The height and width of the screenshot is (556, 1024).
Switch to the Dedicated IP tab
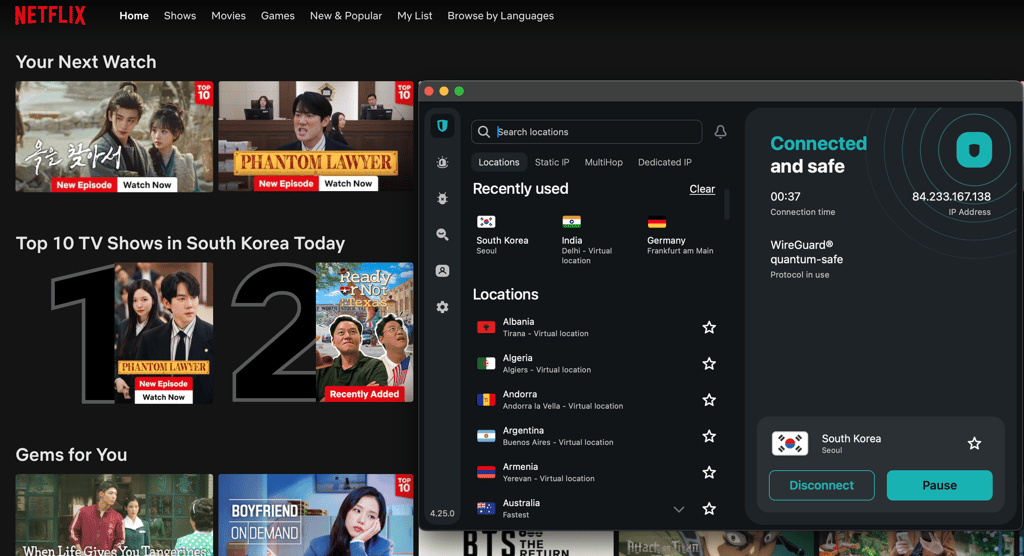pos(664,162)
